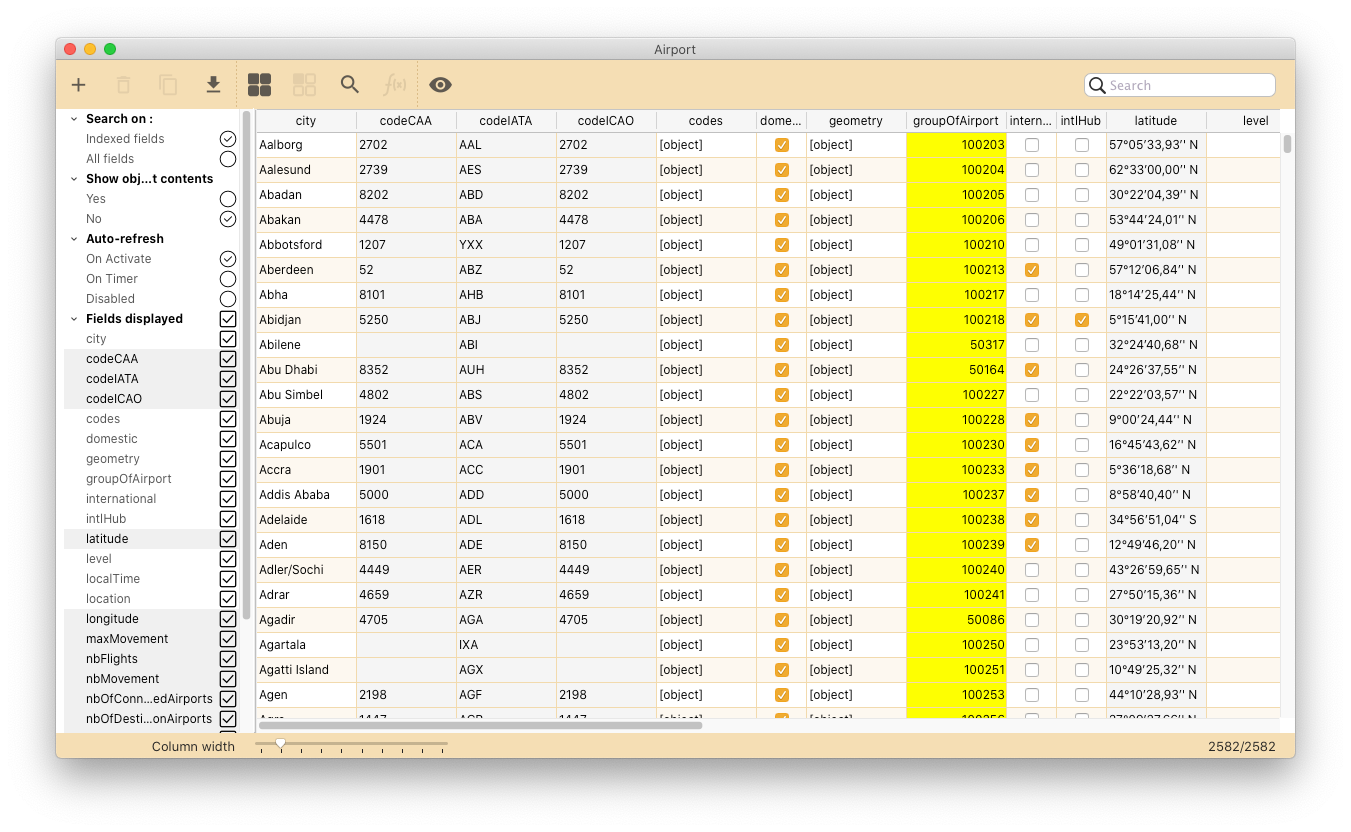Click the 'AUH' codeIATA cell
The height and width of the screenshot is (832, 1351).
click(x=506, y=370)
